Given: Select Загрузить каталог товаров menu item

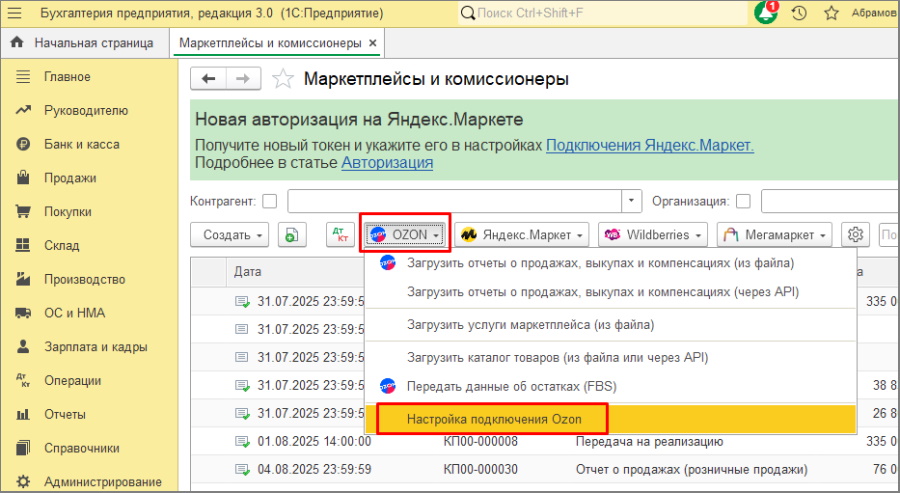Looking at the screenshot, I should (x=610, y=358).
